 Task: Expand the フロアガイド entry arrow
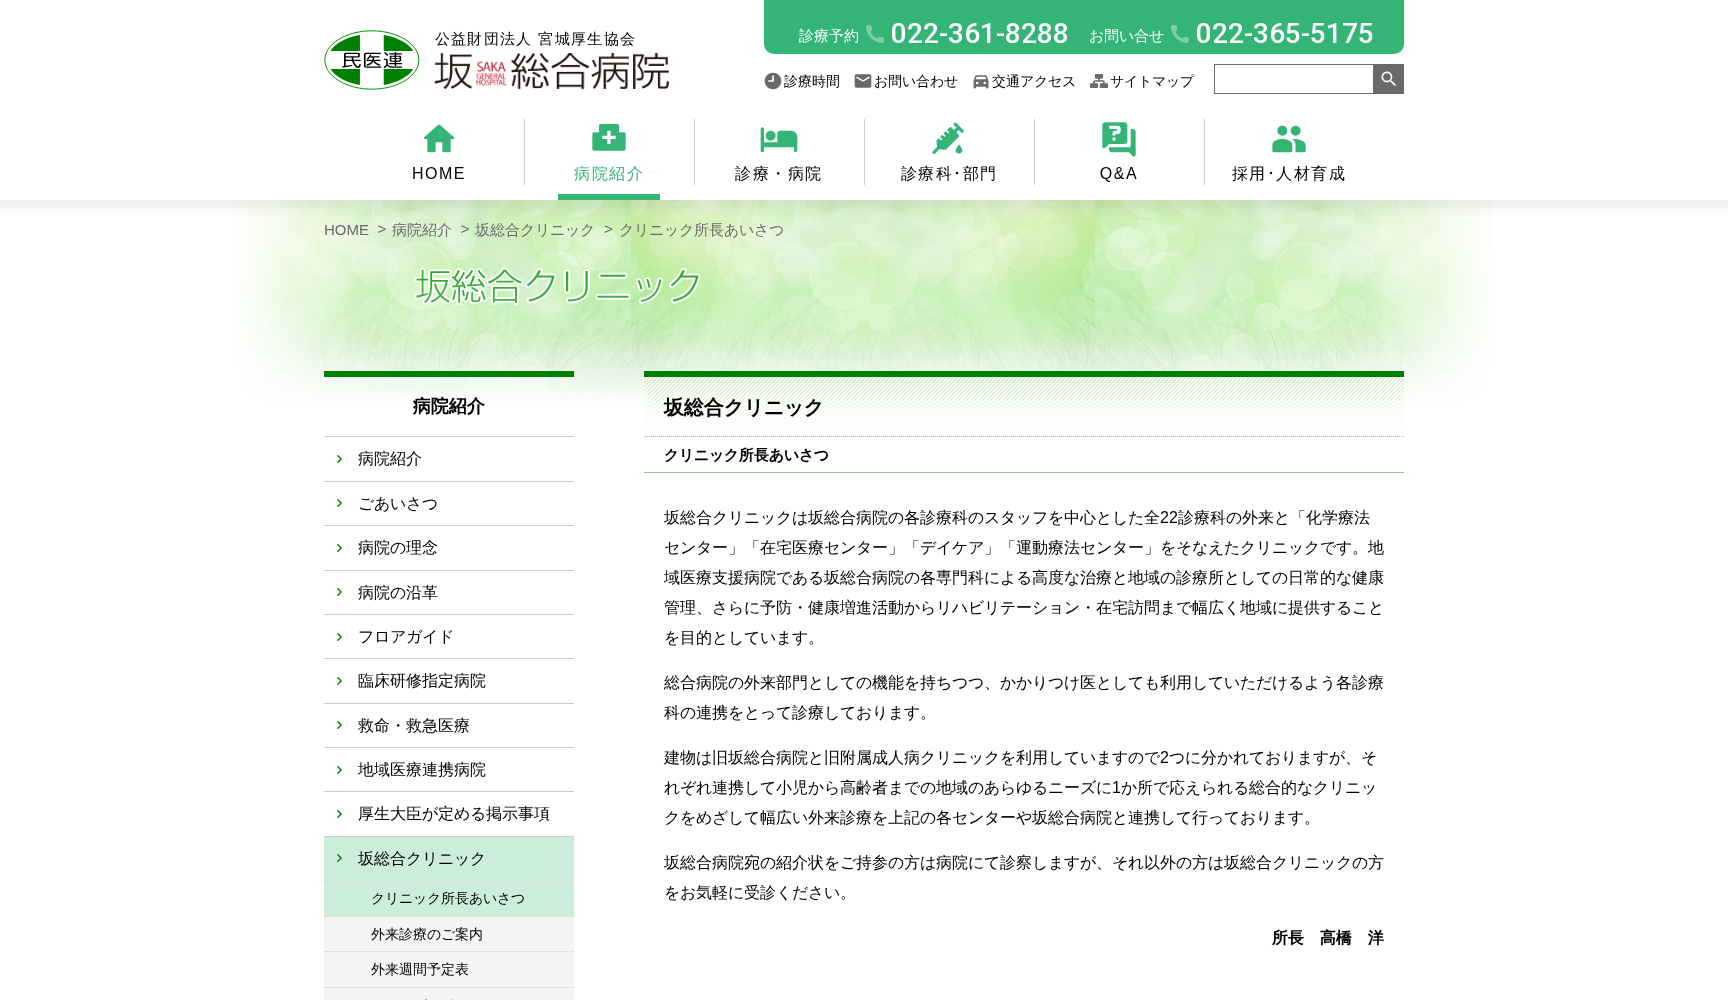tap(339, 636)
